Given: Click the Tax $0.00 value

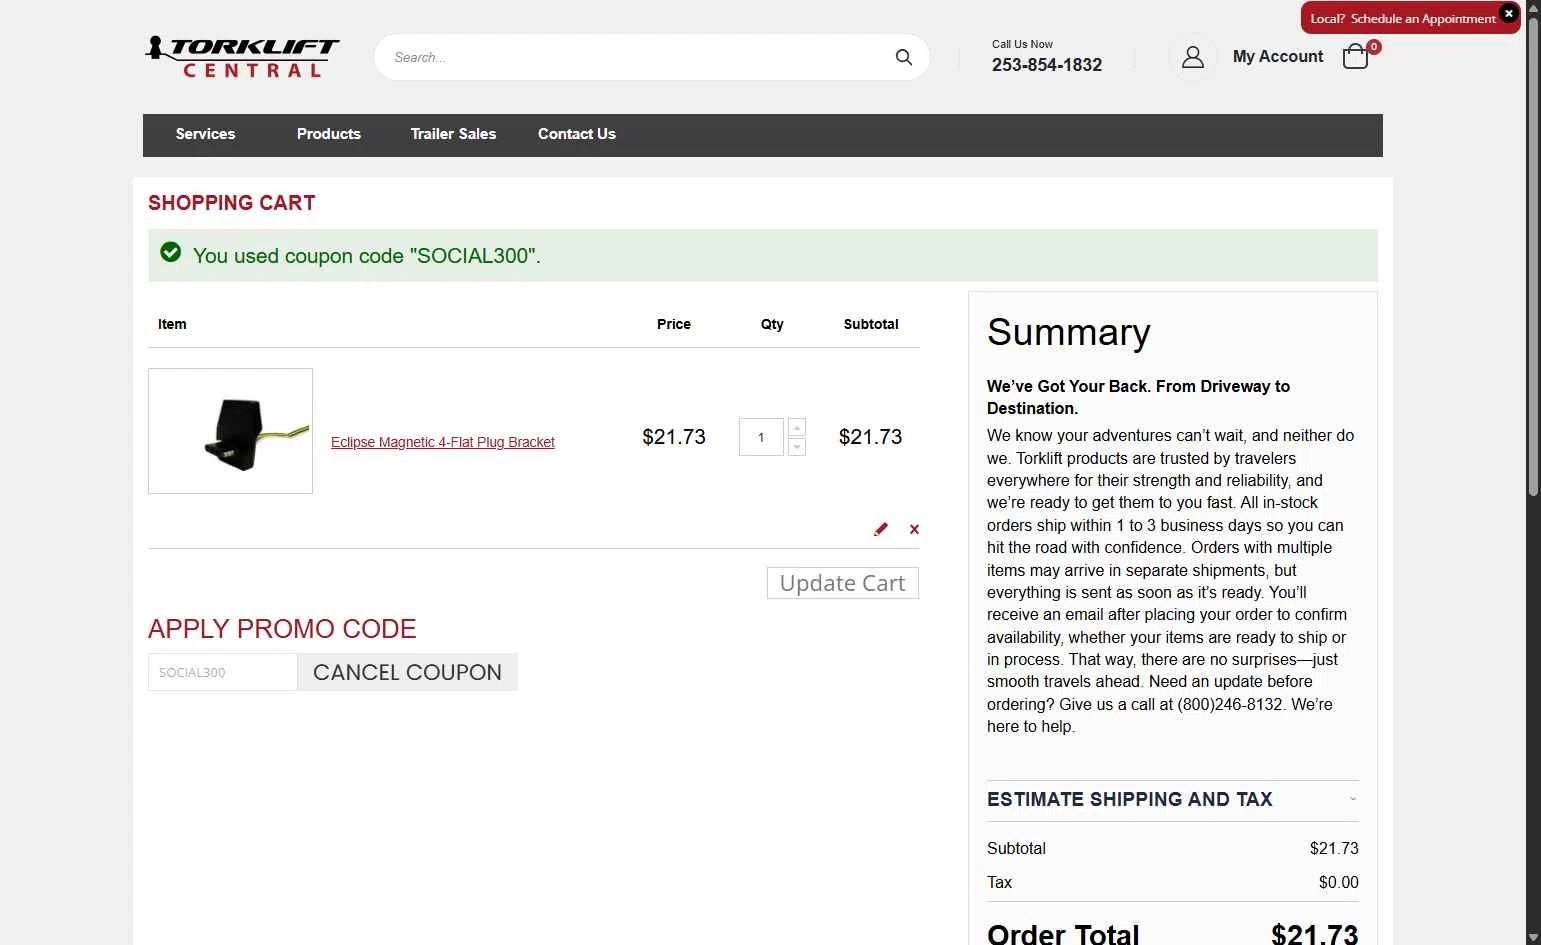Looking at the screenshot, I should click(1338, 882).
